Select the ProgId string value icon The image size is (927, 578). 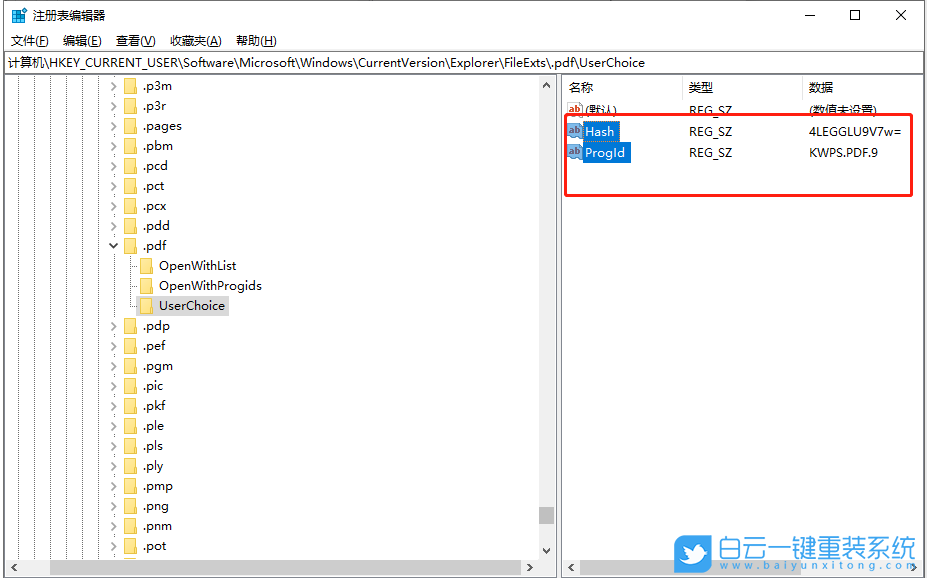coord(575,152)
